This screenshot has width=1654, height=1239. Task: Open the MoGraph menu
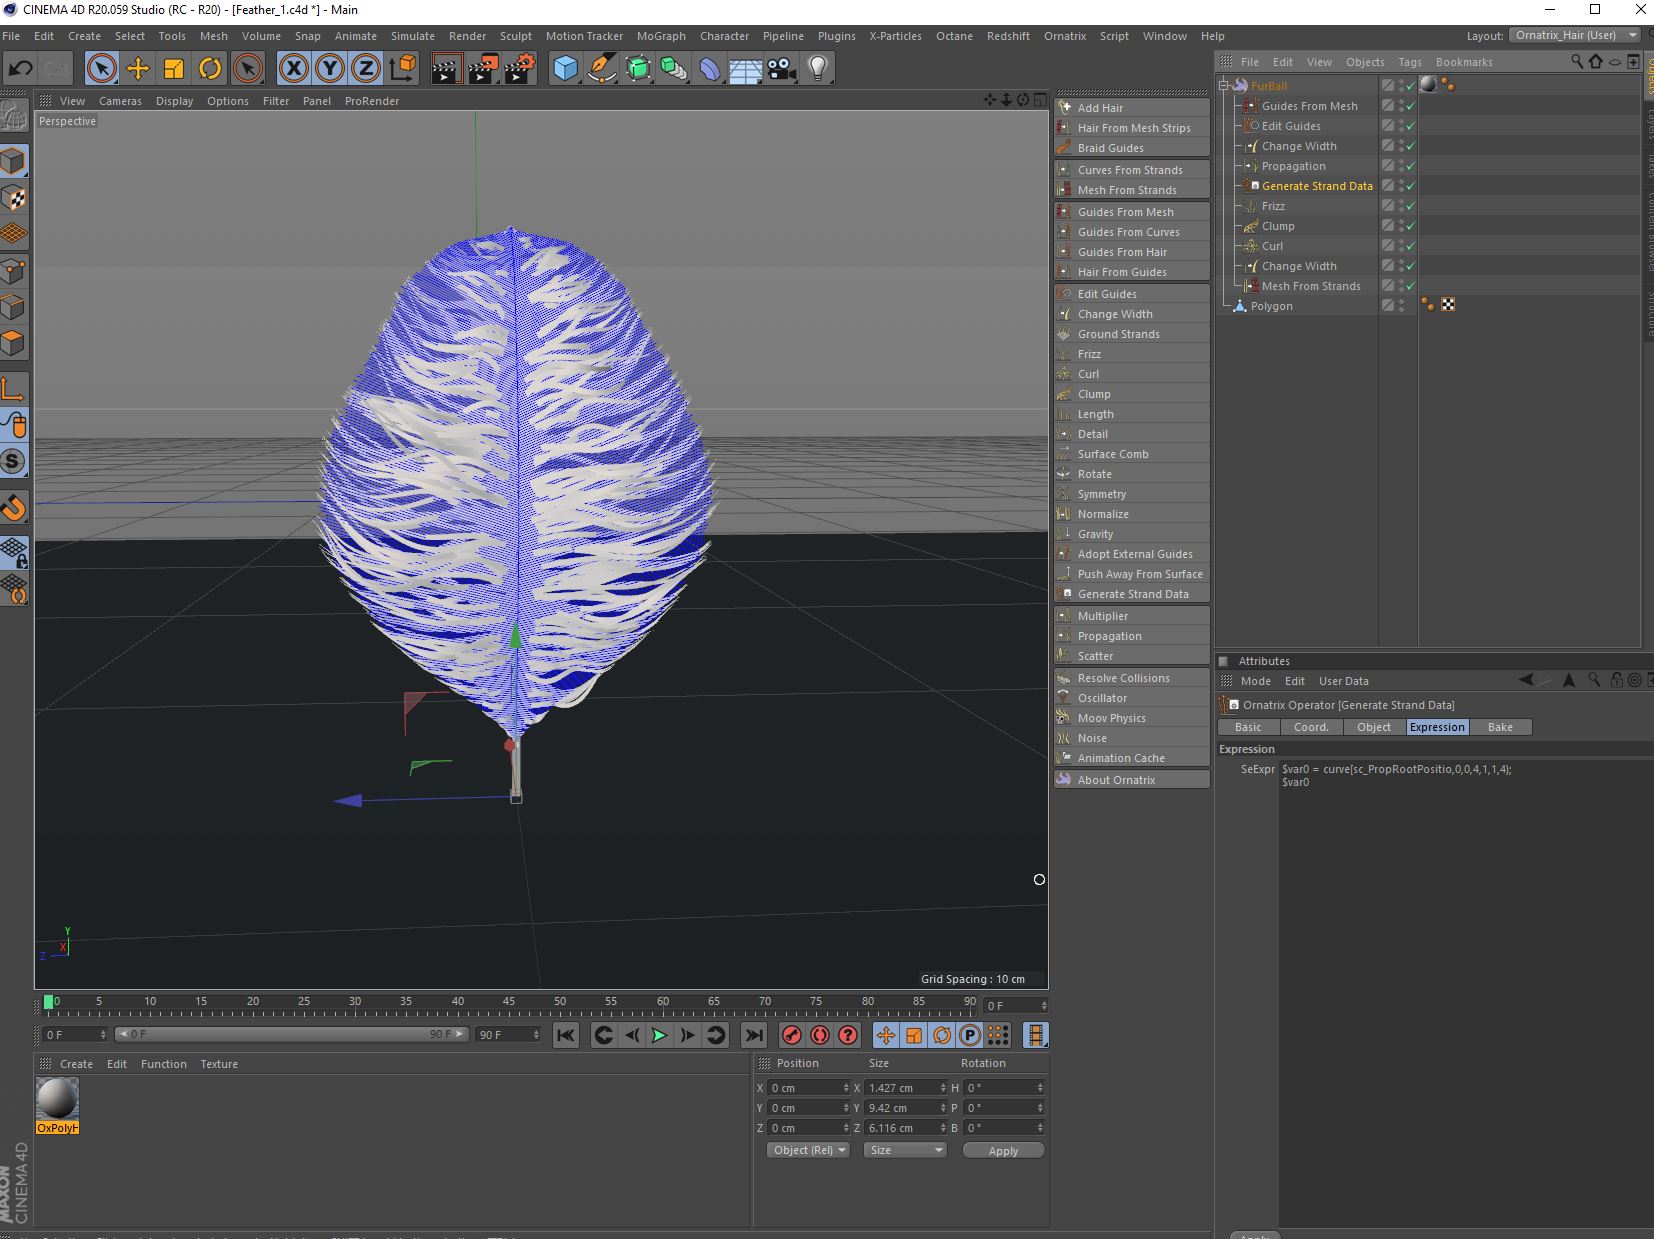click(x=661, y=36)
